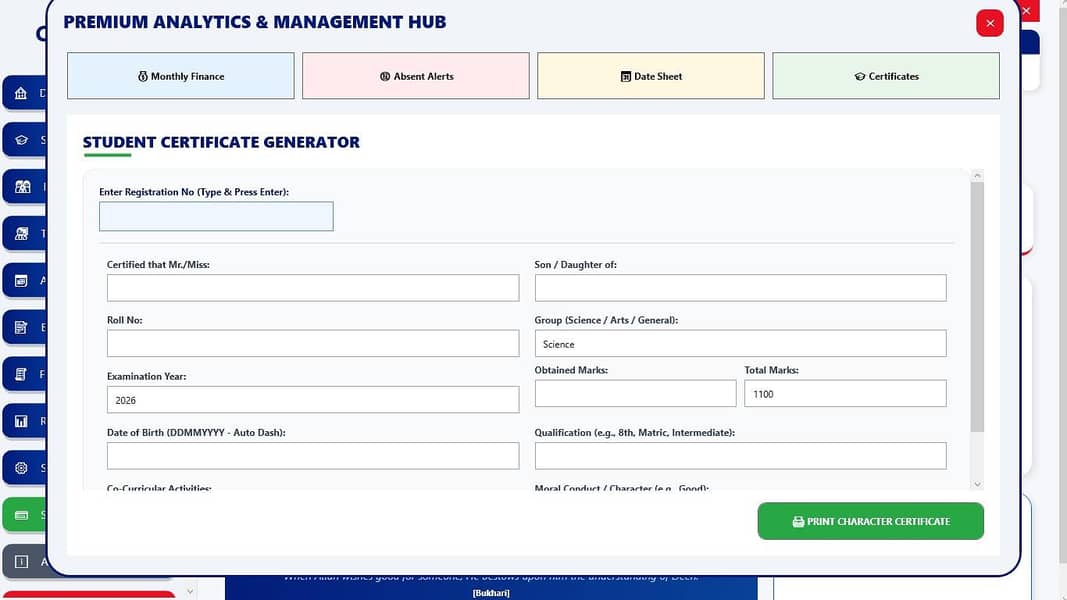This screenshot has height=600, width=1067.
Task: Open the Absent Alerts tab
Action: click(x=416, y=76)
